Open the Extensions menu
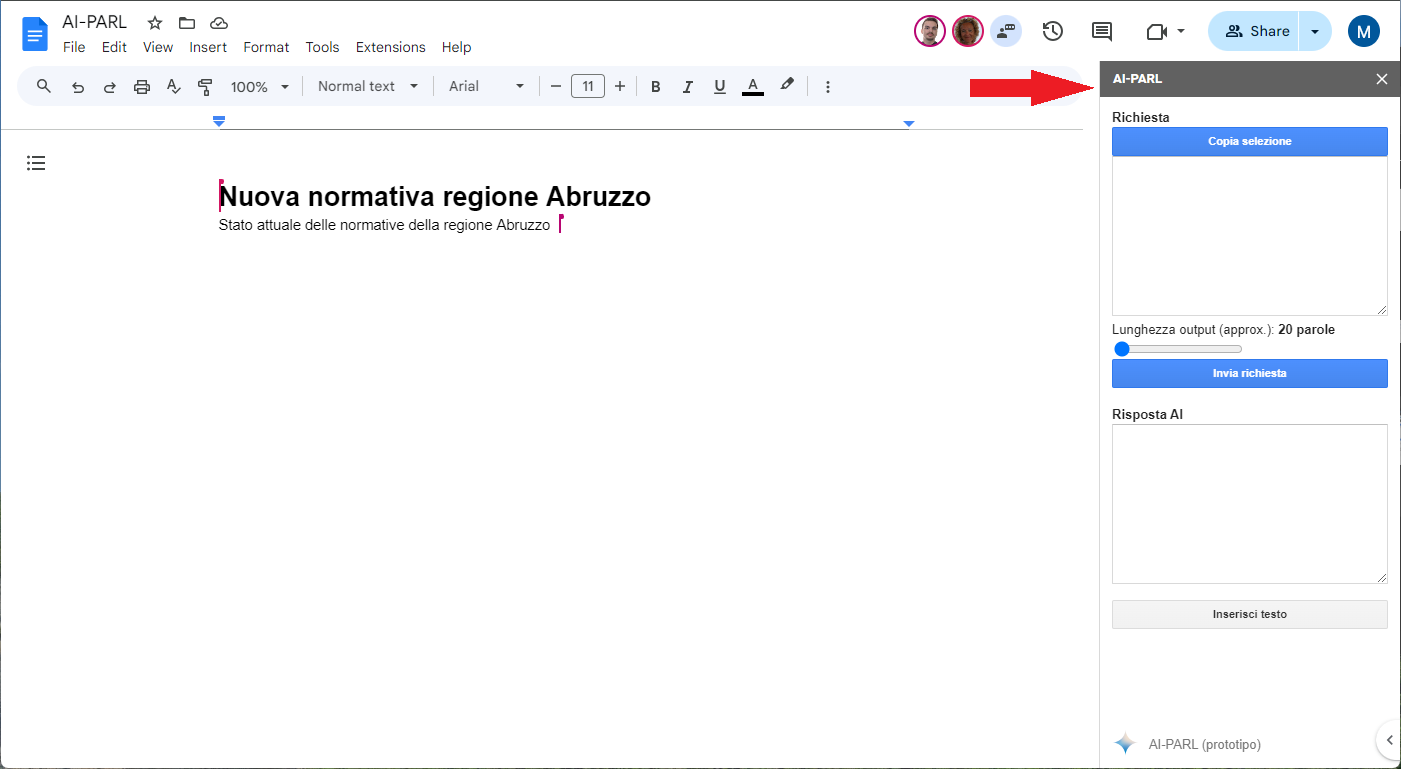This screenshot has width=1401, height=769. pos(390,47)
